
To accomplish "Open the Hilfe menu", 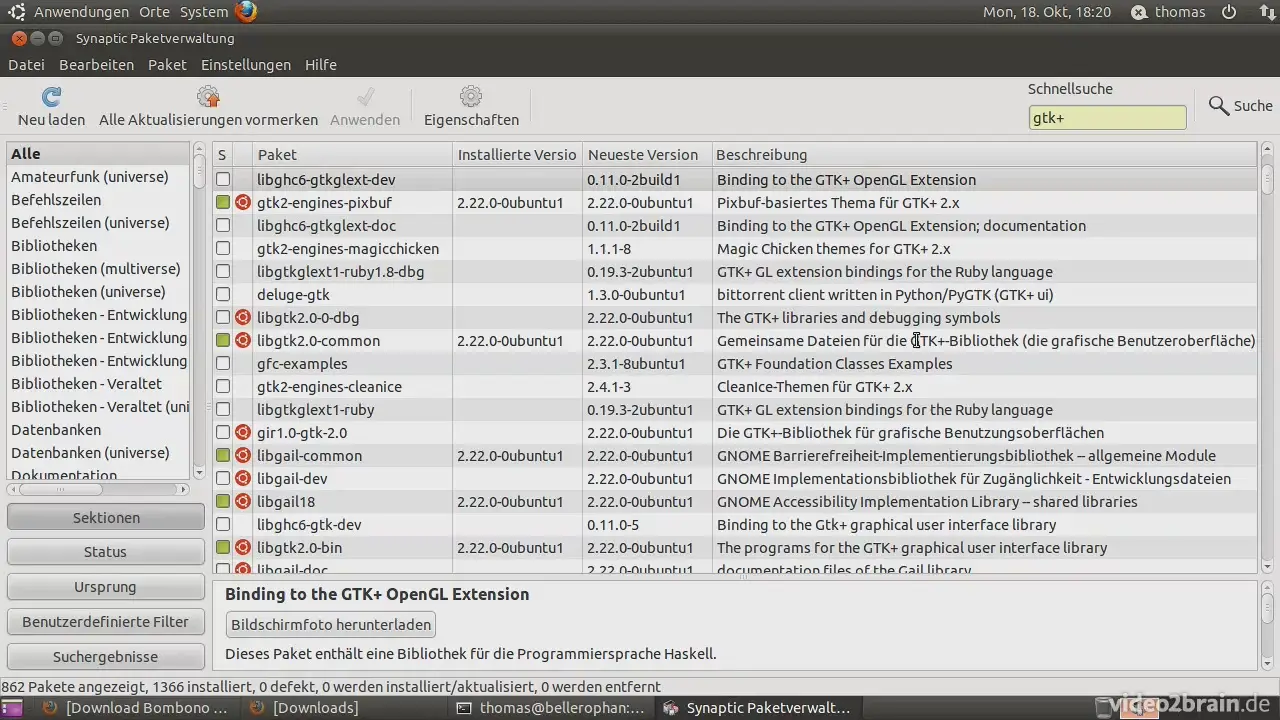I will [x=321, y=65].
